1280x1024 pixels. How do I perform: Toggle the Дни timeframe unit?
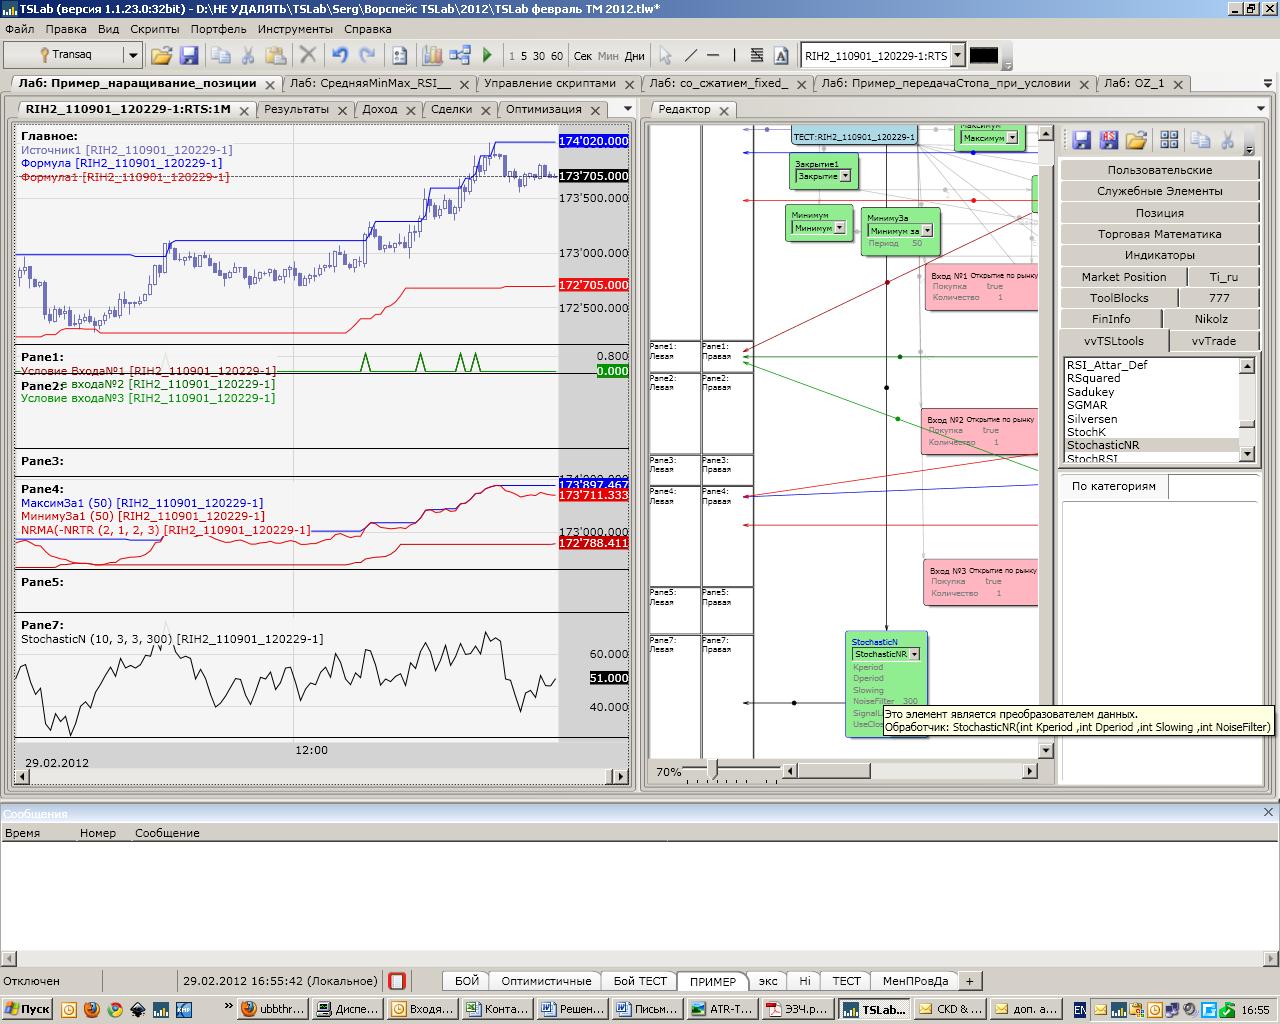coord(634,56)
